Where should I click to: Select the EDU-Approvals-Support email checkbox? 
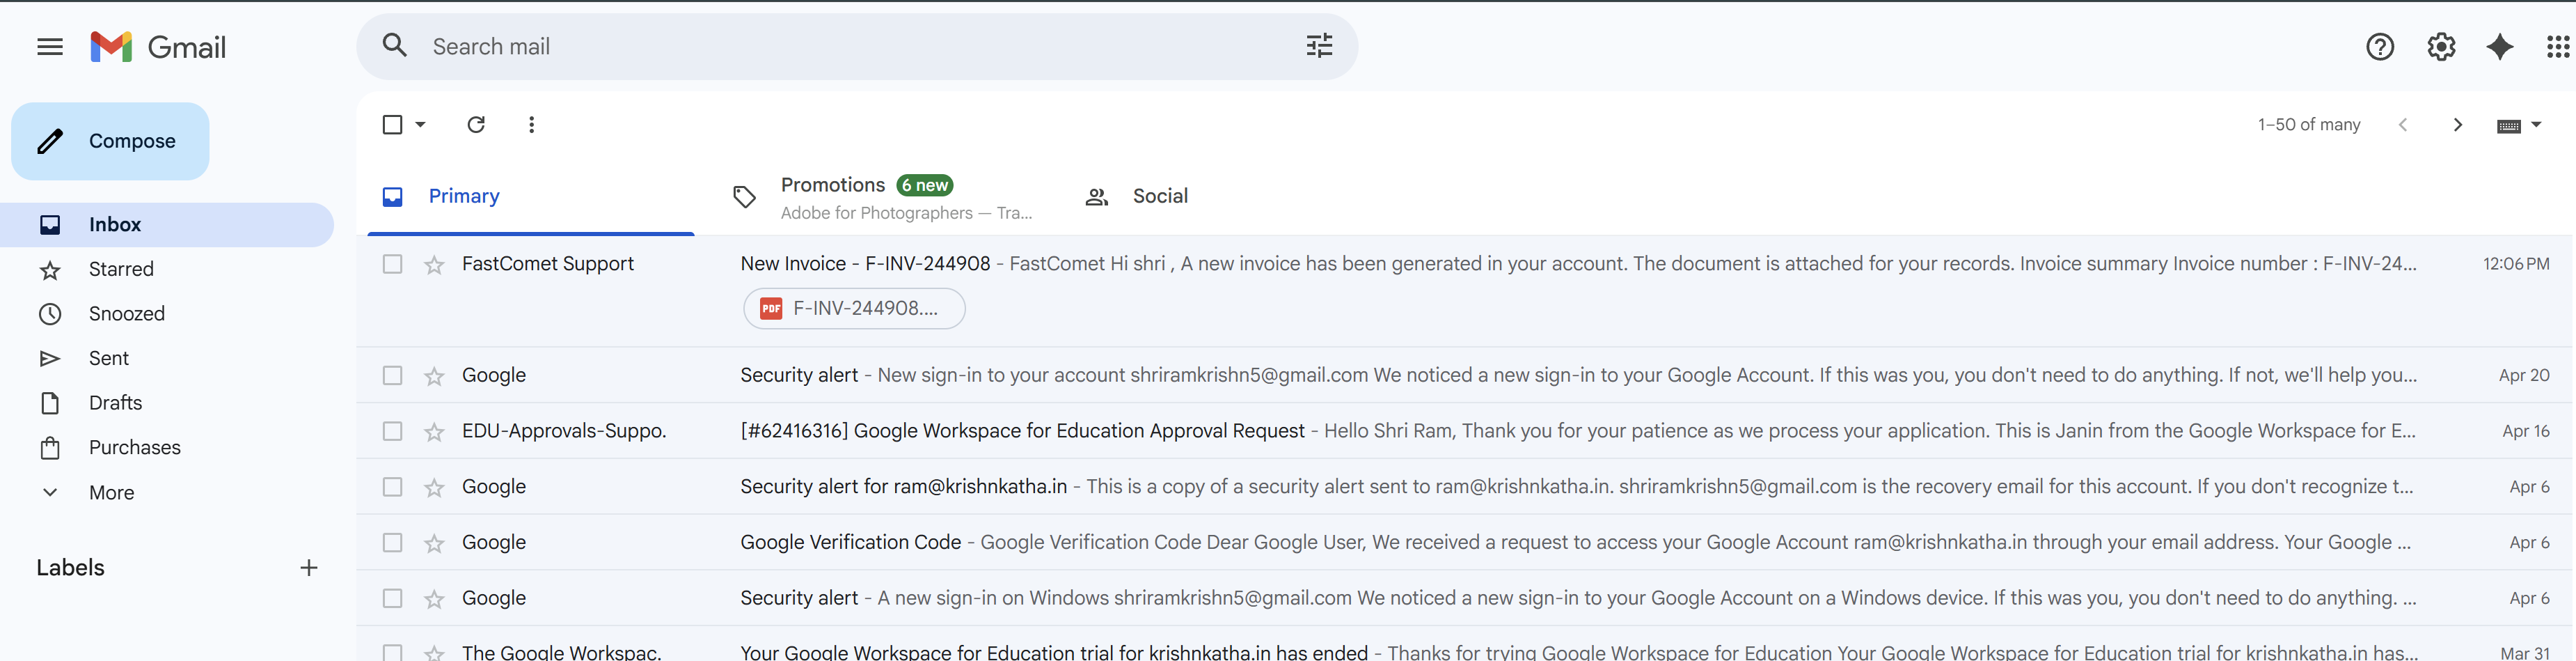click(x=392, y=431)
